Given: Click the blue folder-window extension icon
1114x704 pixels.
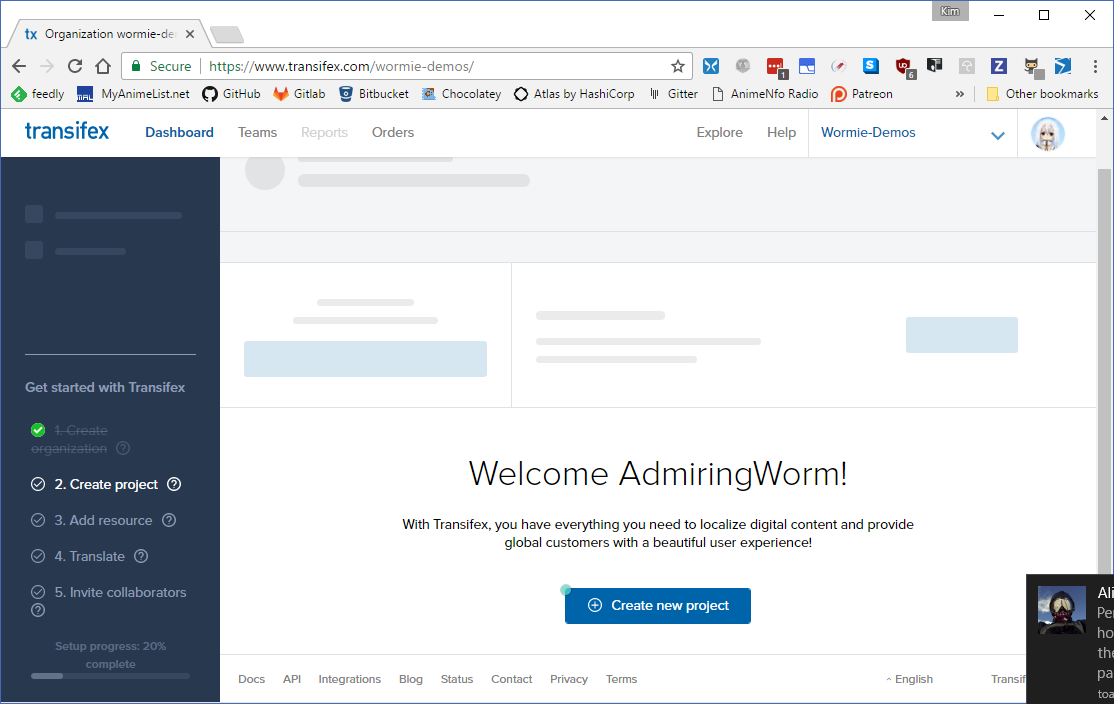Looking at the screenshot, I should click(807, 66).
